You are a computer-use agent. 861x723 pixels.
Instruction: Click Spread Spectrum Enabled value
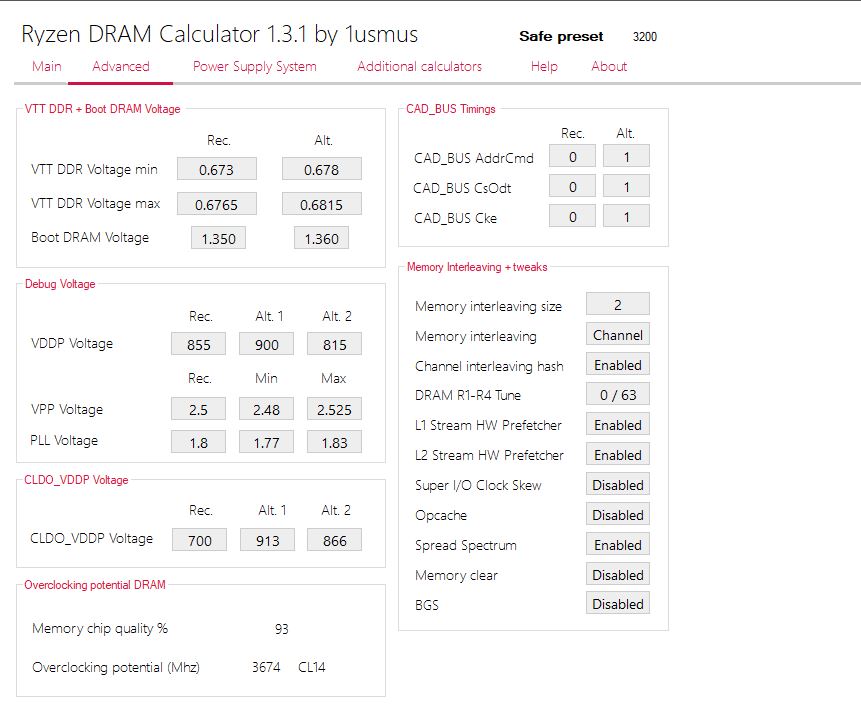point(618,544)
